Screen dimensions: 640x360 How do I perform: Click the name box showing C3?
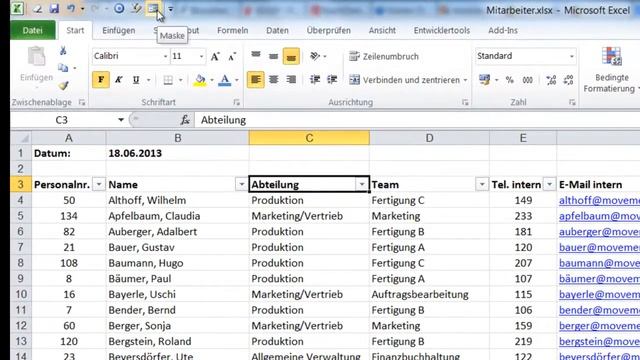(62, 120)
